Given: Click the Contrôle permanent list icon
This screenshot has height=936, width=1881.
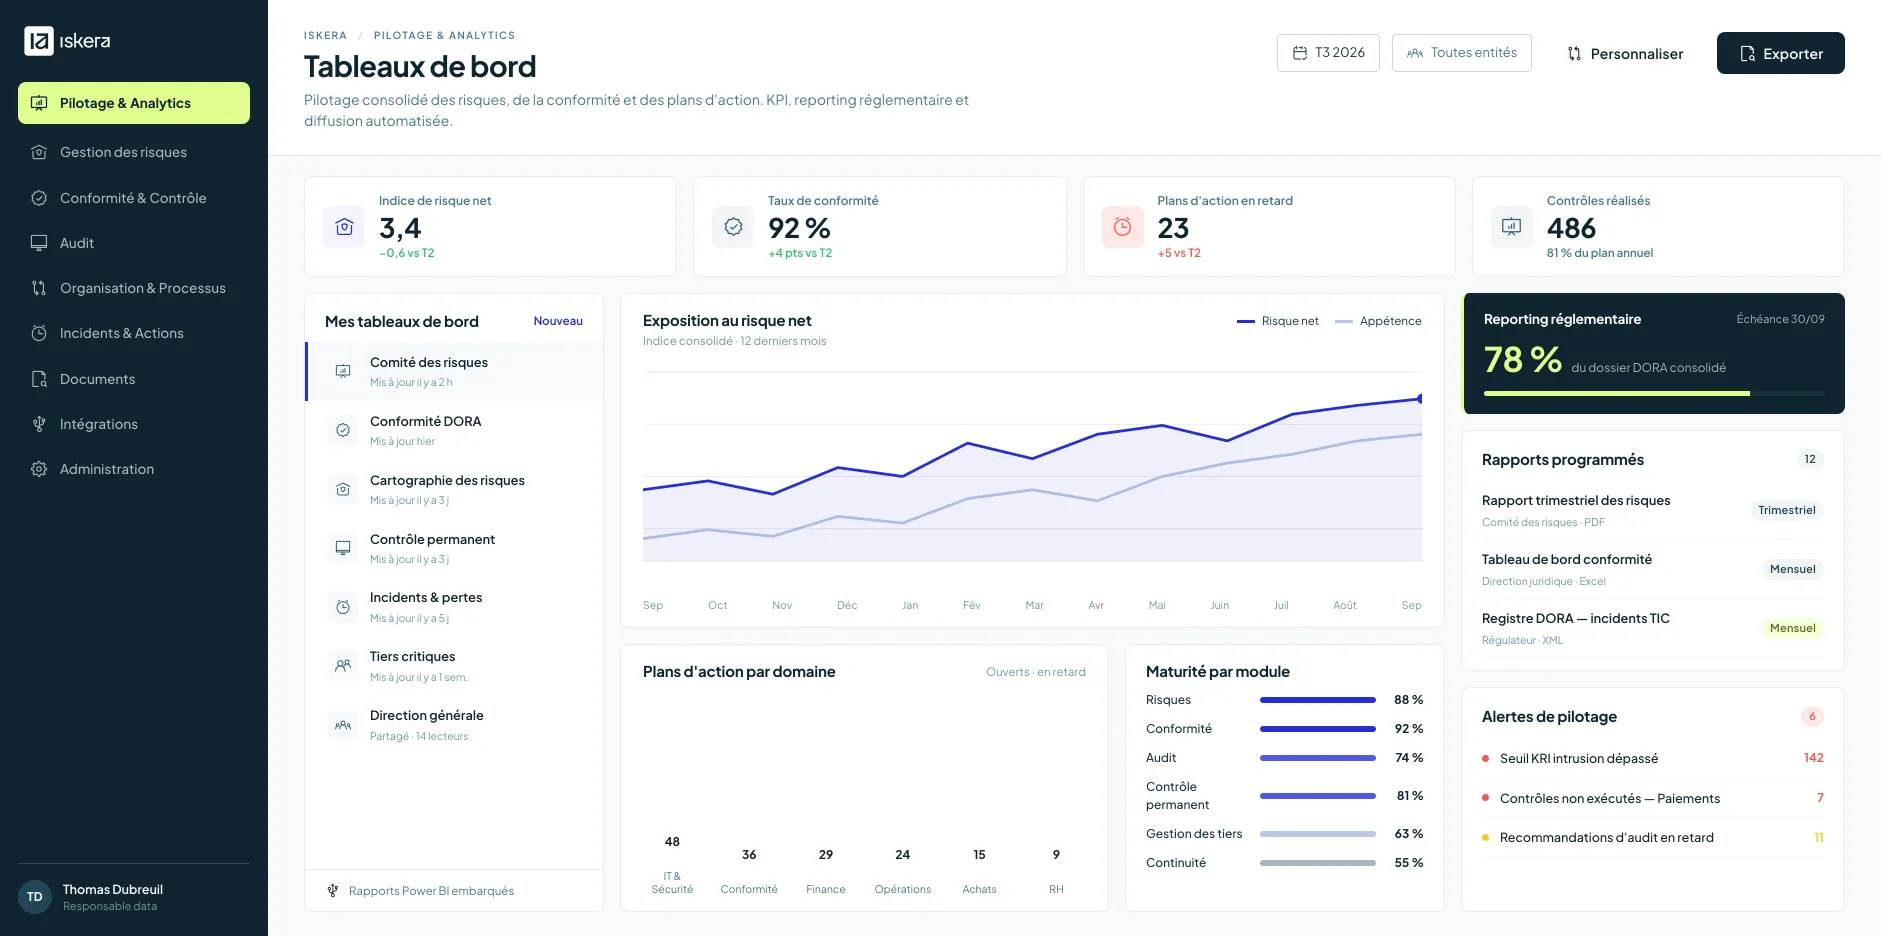Looking at the screenshot, I should point(343,548).
